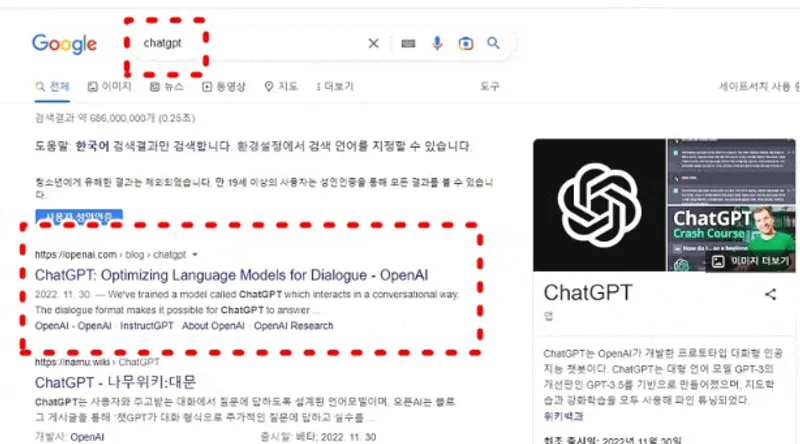The width and height of the screenshot is (800, 444).
Task: Open ChatGPT: Optimizing Language Models result
Action: (x=231, y=275)
